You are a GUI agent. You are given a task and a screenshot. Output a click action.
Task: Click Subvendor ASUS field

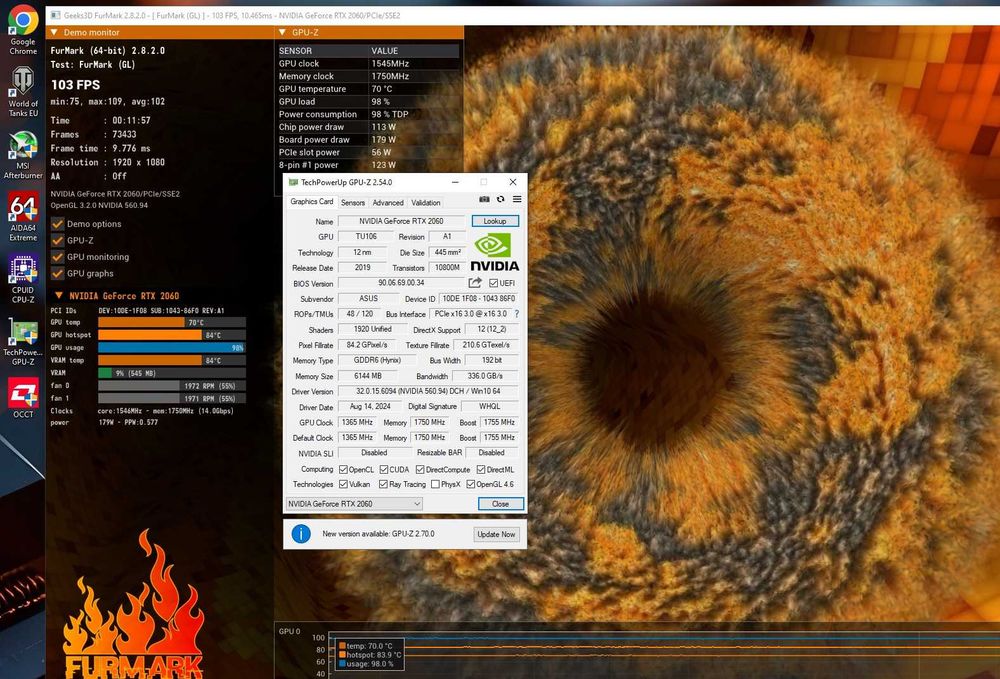pyautogui.click(x=368, y=298)
